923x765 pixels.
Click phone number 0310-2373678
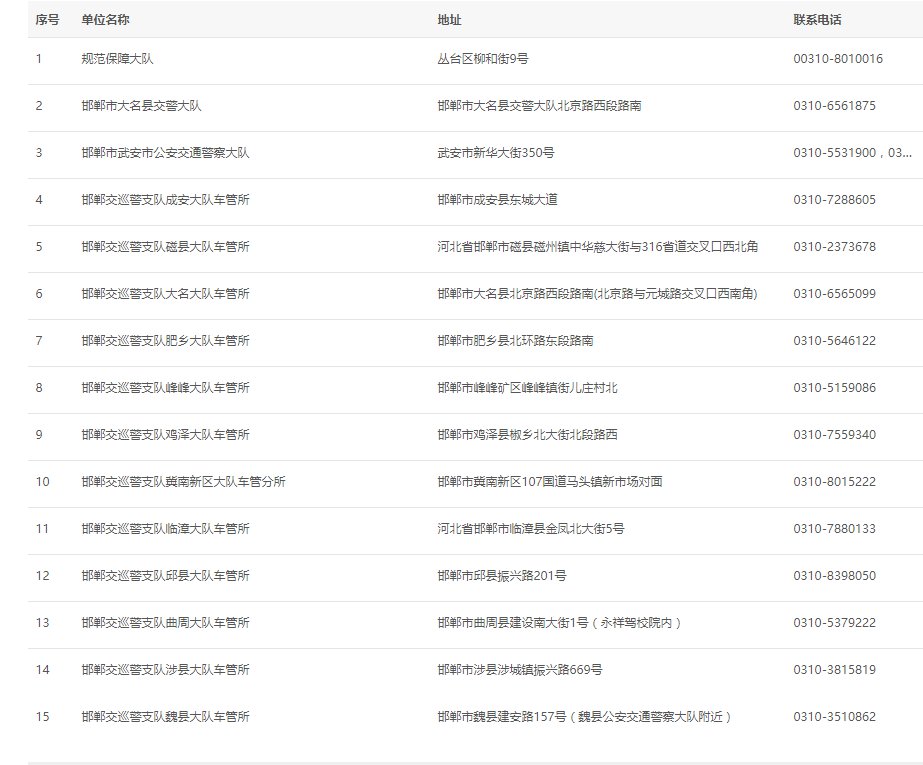tap(834, 247)
